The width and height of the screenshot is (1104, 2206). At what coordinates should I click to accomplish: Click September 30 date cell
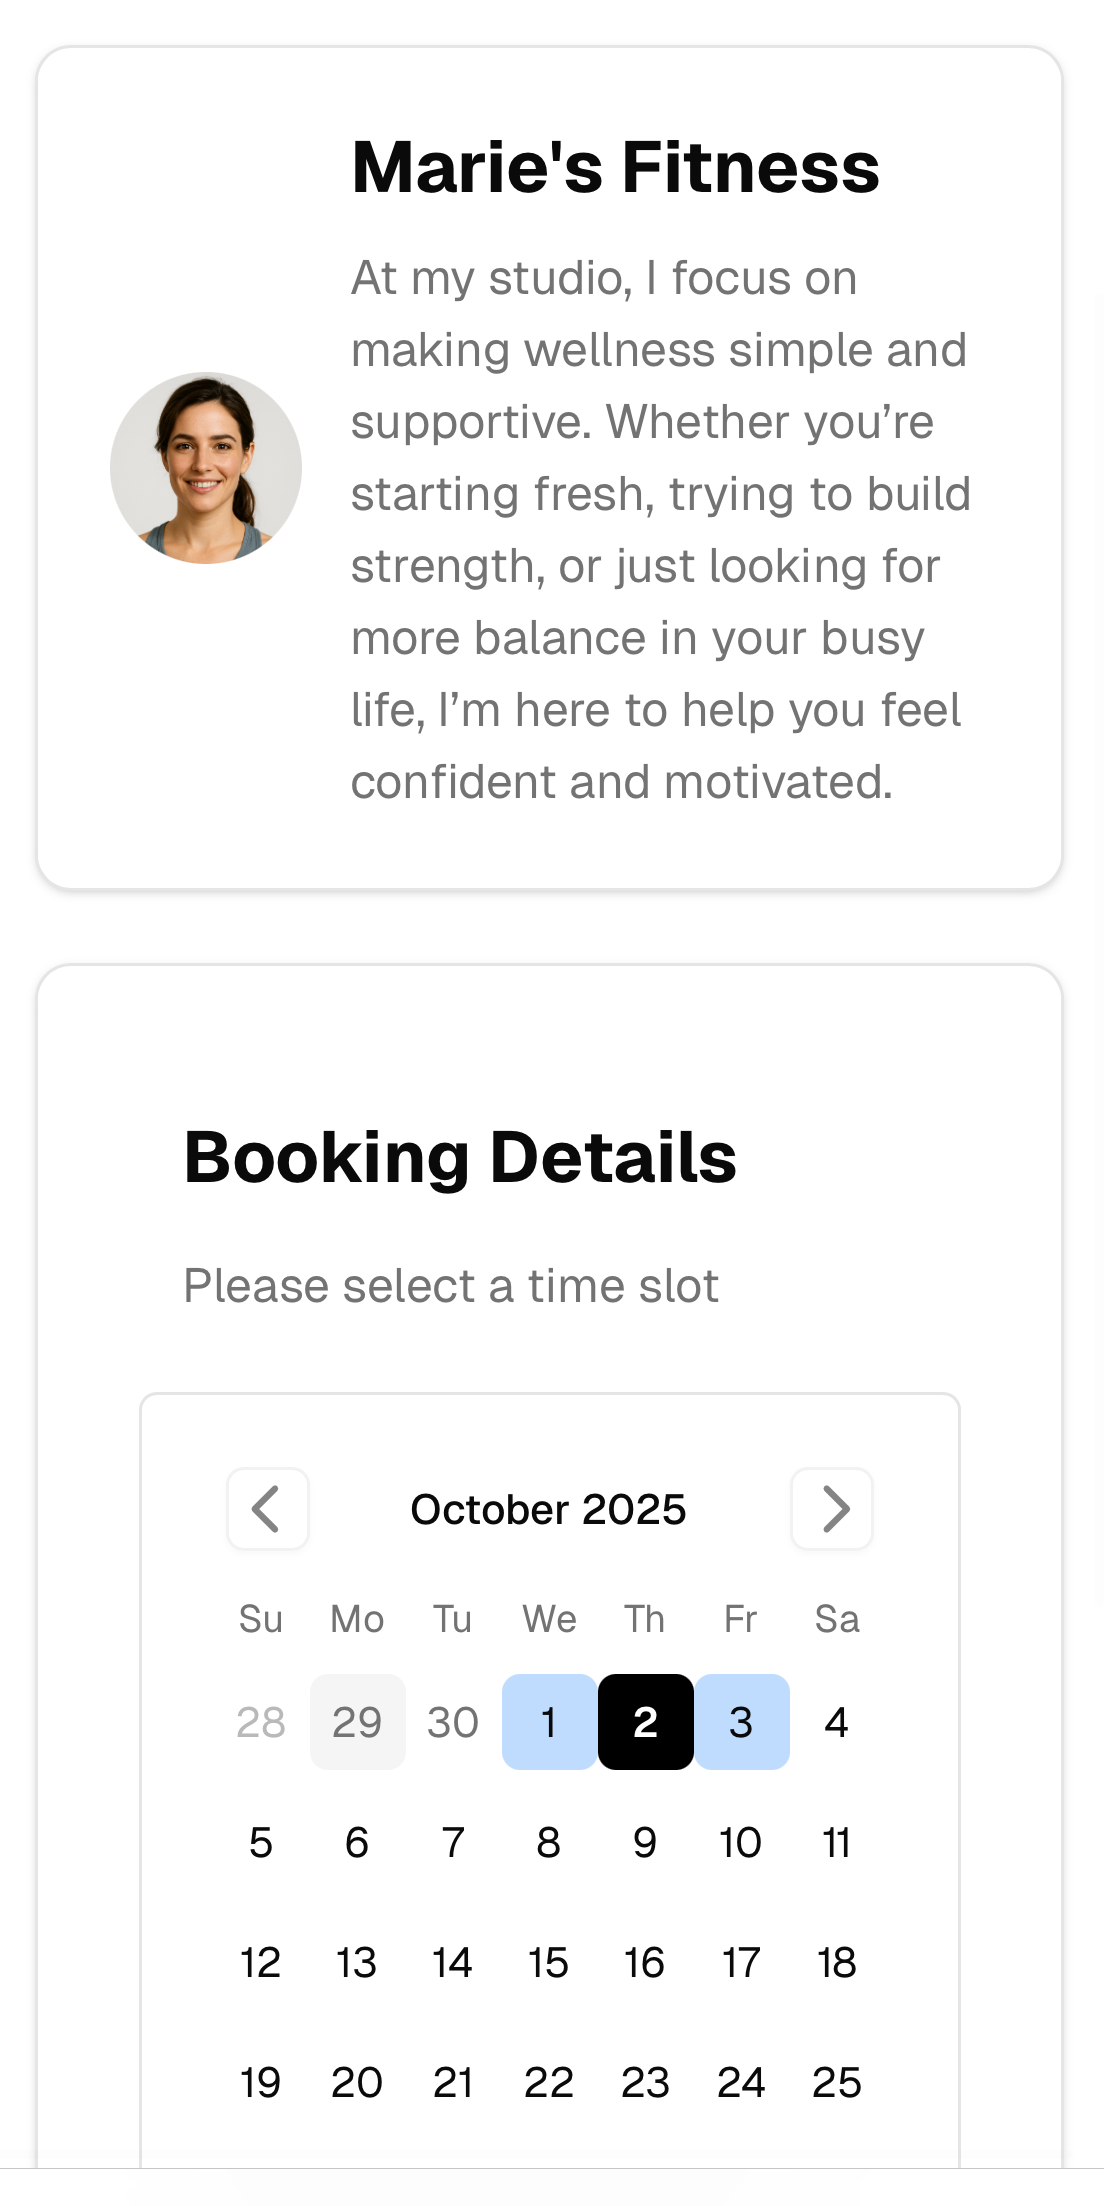[453, 1722]
